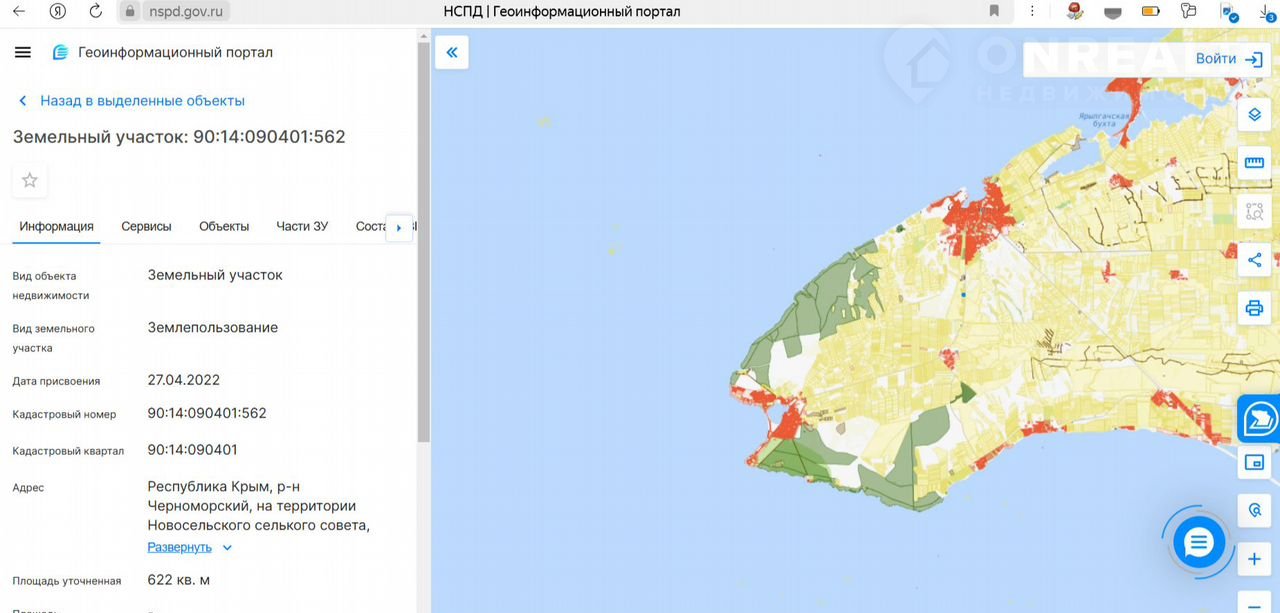Expand the address with Развернуть
The image size is (1280, 613).
180,547
